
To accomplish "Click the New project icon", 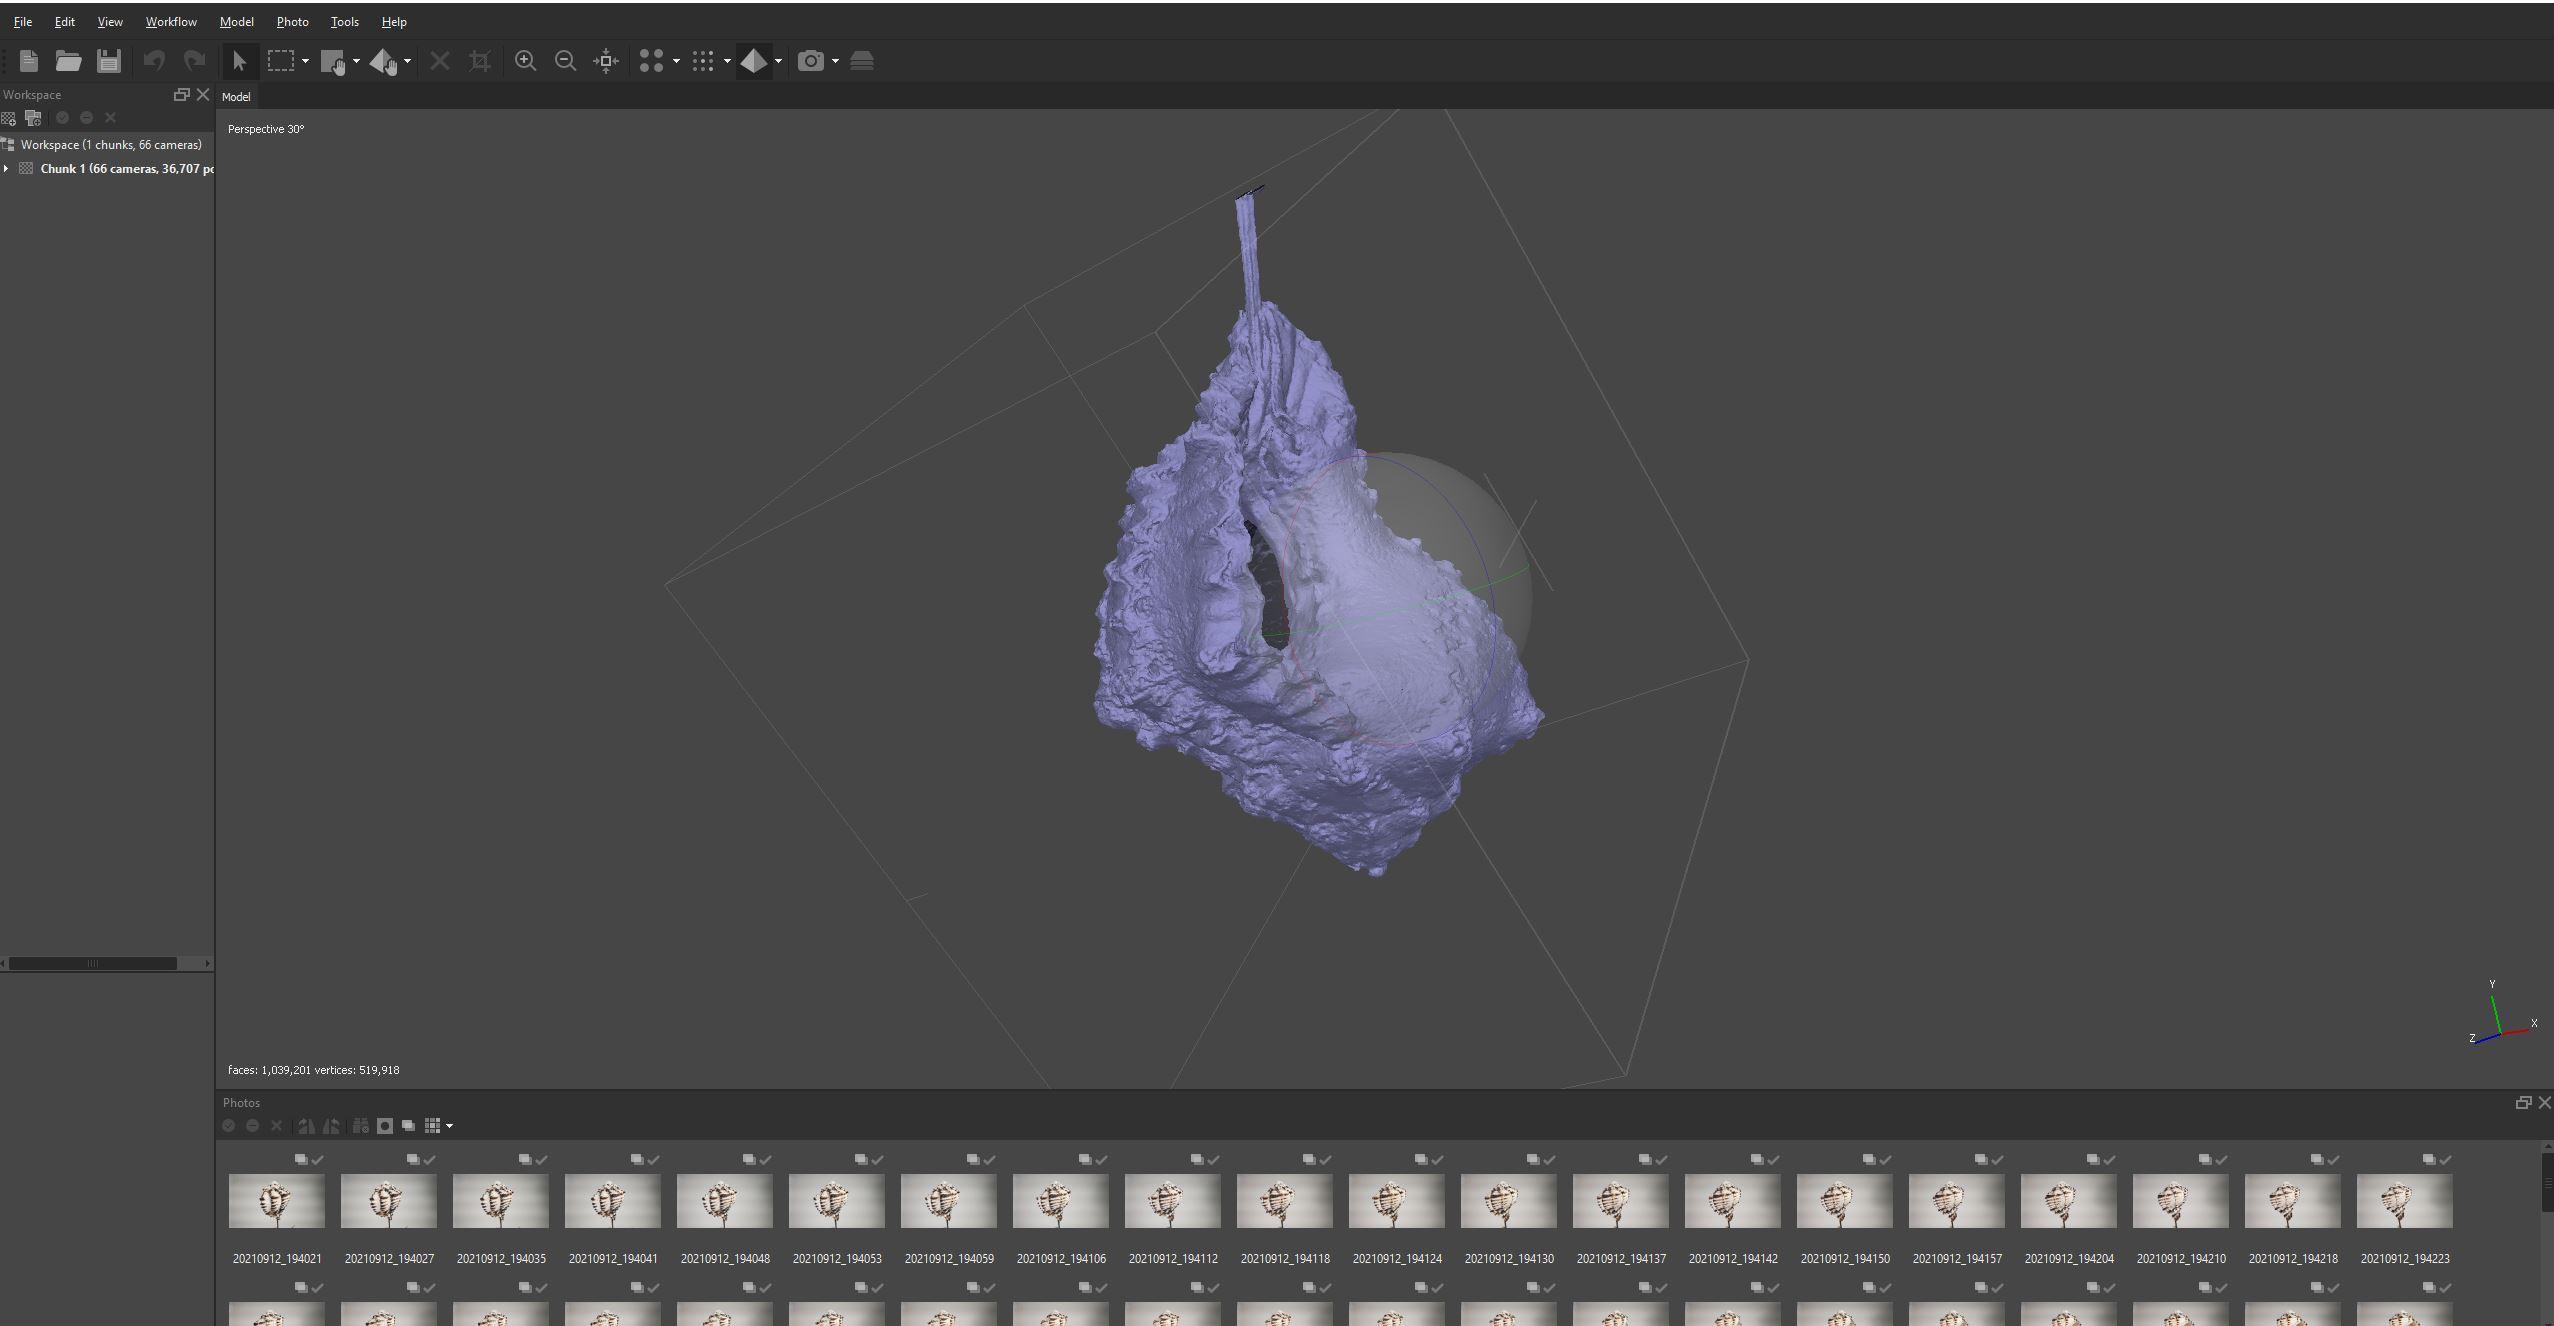I will coord(29,61).
